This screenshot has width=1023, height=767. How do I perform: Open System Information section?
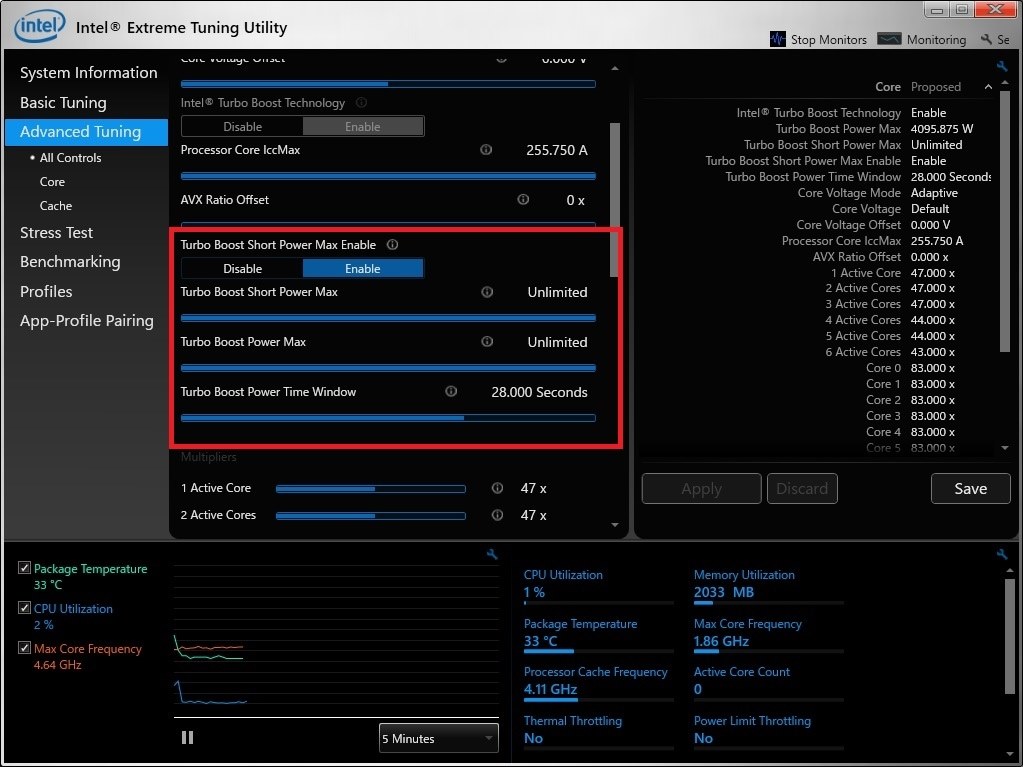[x=88, y=72]
